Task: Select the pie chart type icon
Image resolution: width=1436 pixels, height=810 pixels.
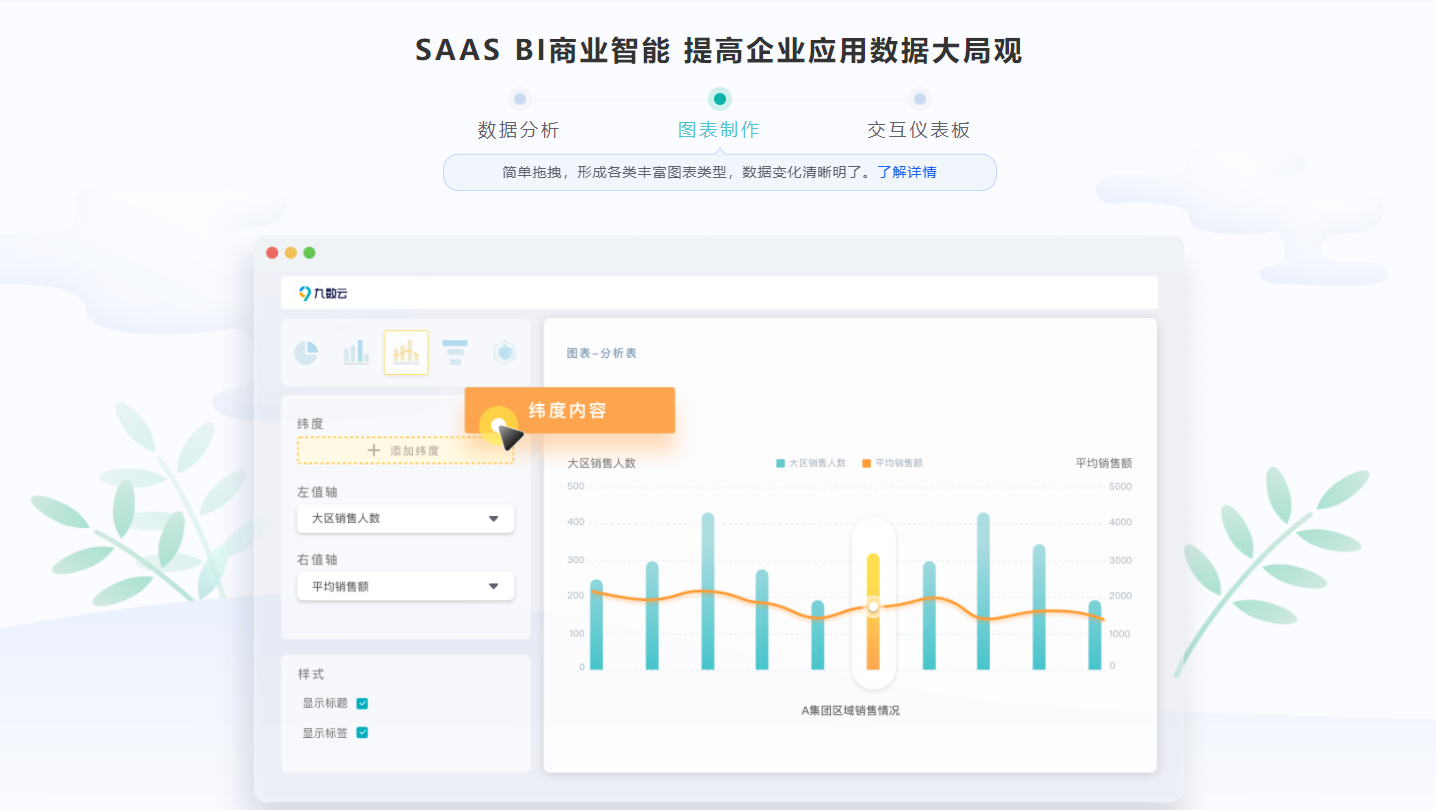Action: tap(306, 352)
